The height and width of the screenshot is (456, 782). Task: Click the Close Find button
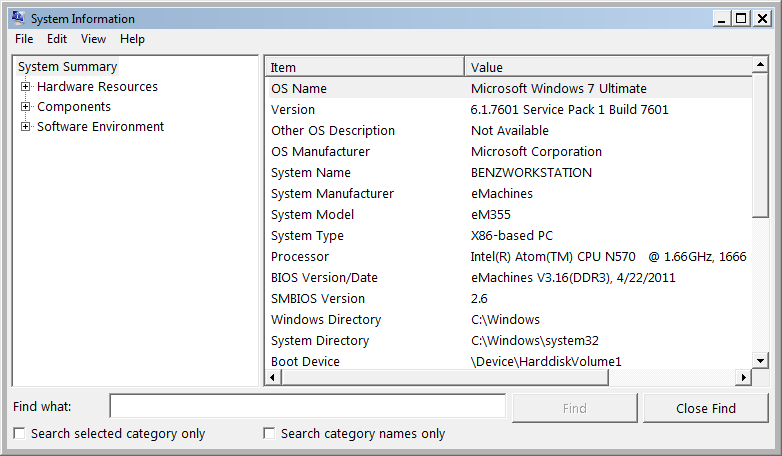coord(706,408)
